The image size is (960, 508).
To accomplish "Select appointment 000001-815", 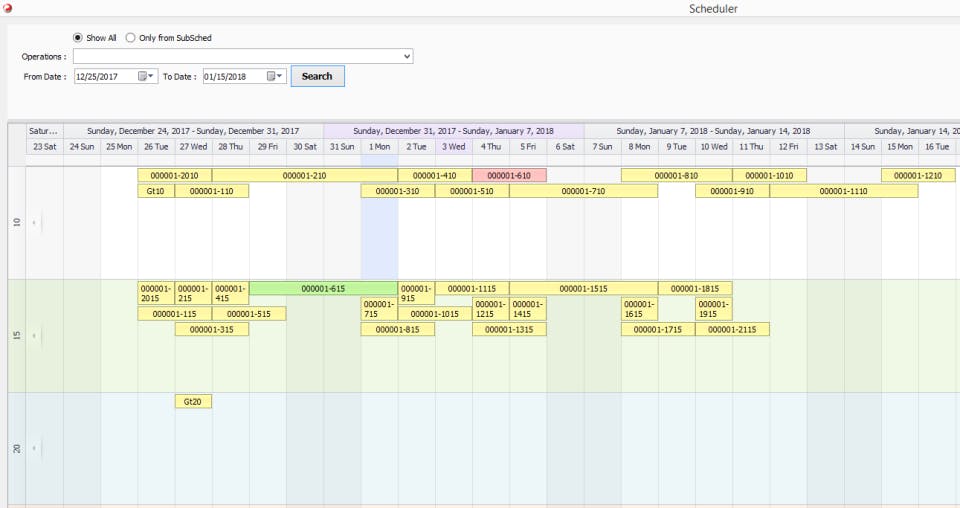I will 397,329.
